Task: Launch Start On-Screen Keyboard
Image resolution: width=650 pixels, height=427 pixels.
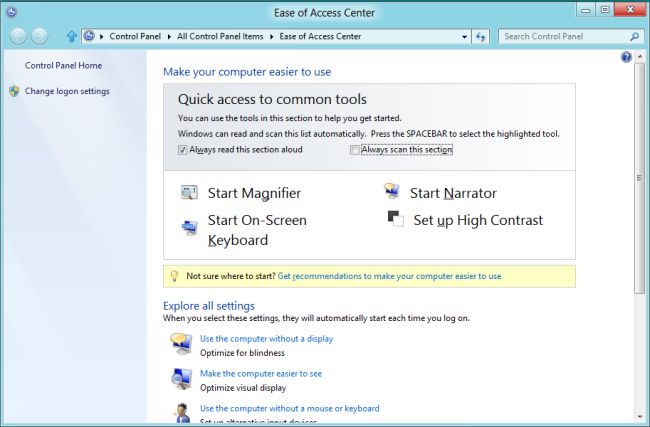Action: coord(257,230)
